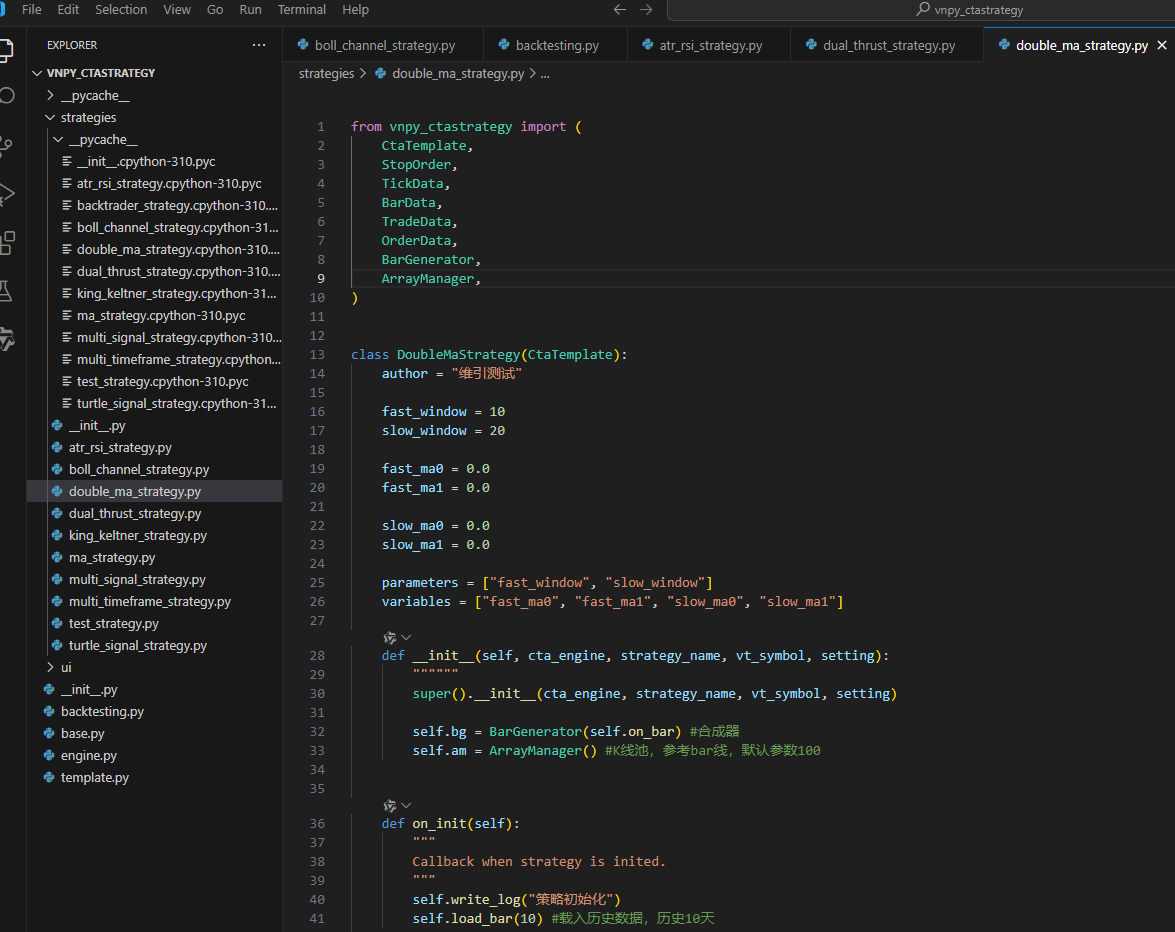Open the View menu
Viewport: 1175px width, 932px height.
pos(177,10)
